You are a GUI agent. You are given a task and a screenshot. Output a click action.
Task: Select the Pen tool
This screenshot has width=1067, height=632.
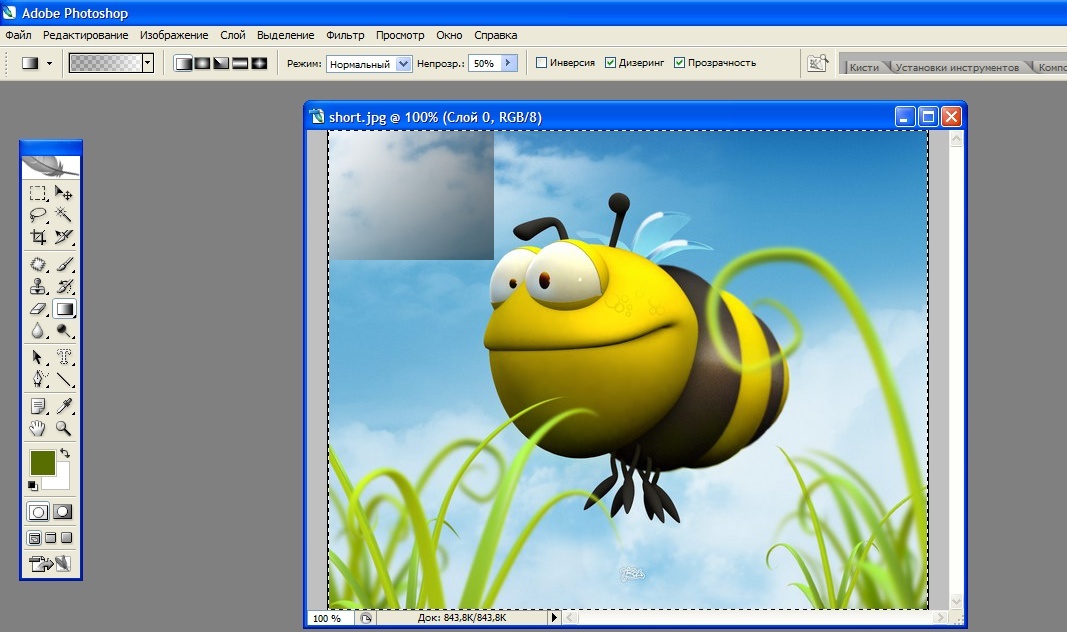click(x=38, y=379)
